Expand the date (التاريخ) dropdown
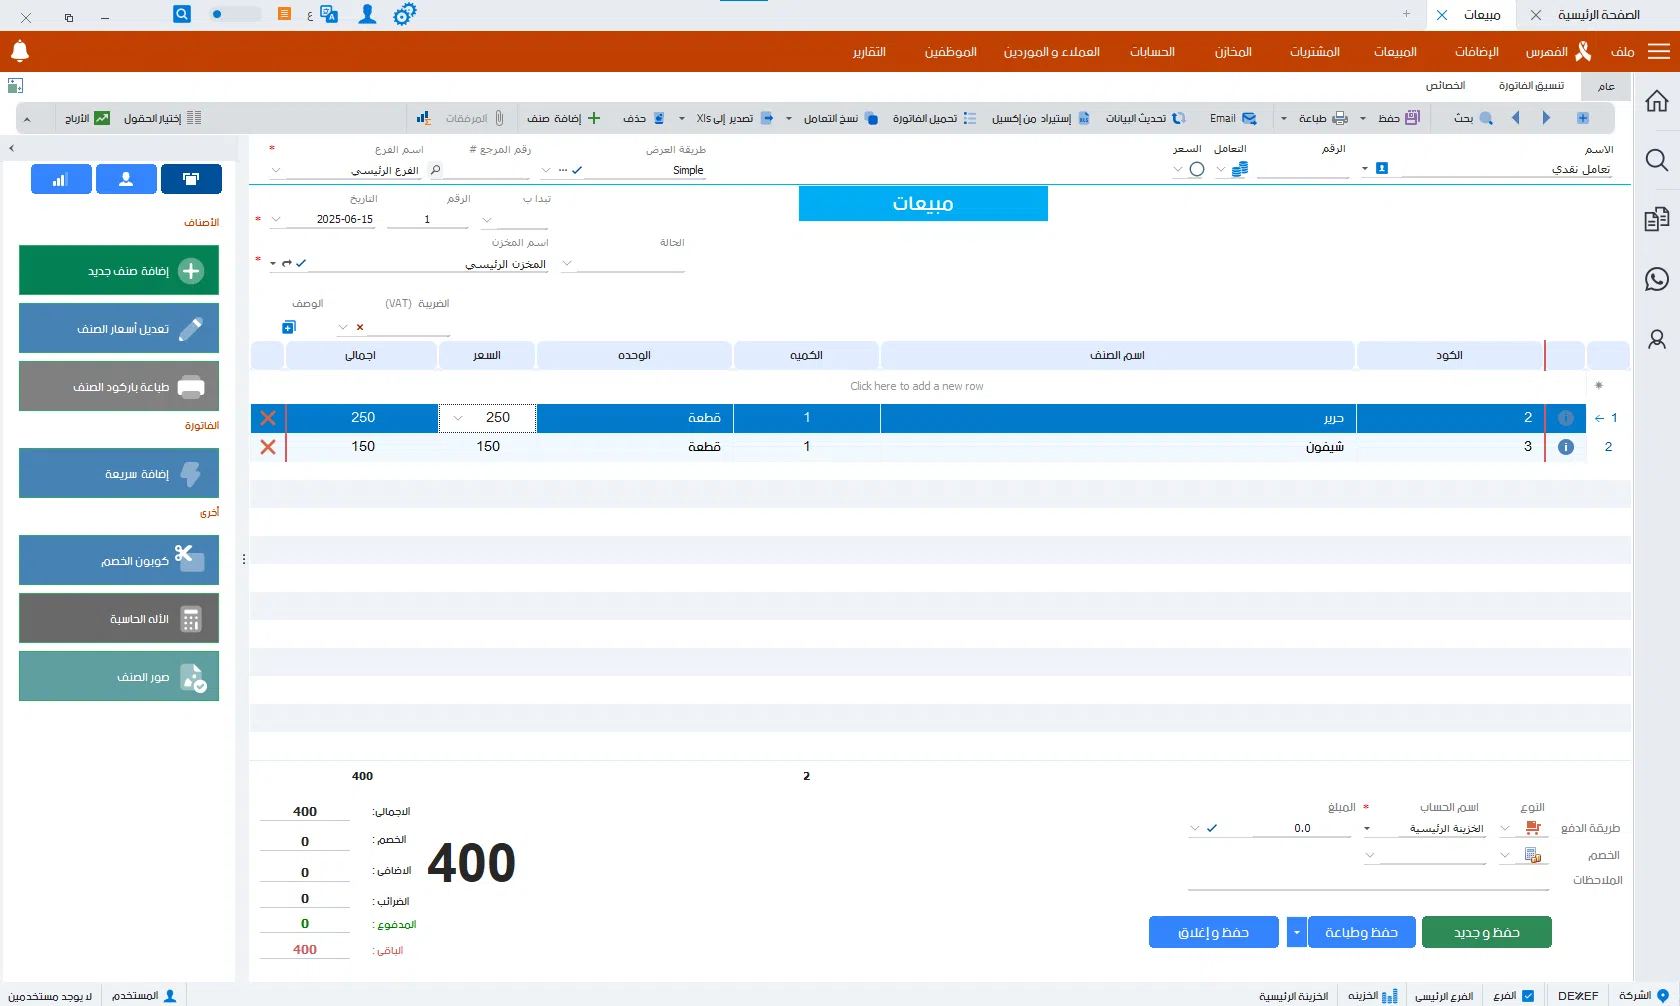 point(277,220)
